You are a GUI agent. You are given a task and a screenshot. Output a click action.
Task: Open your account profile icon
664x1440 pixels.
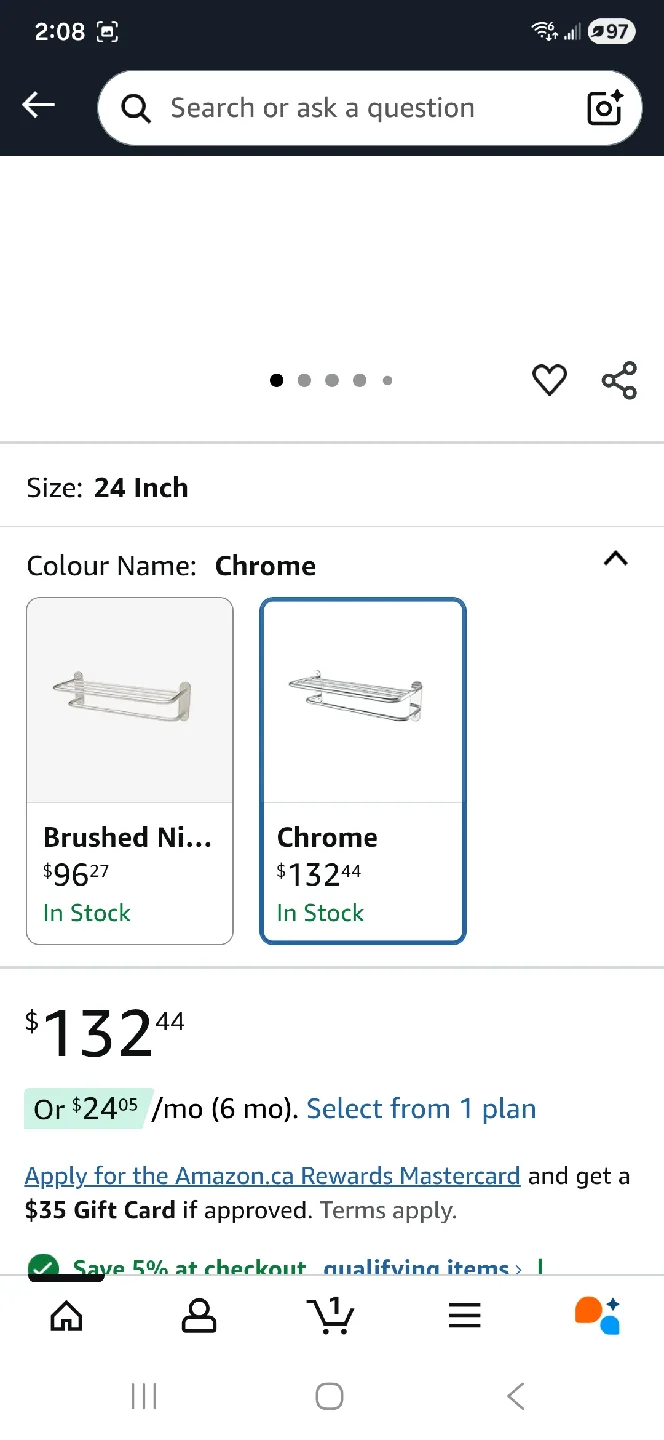click(199, 1315)
